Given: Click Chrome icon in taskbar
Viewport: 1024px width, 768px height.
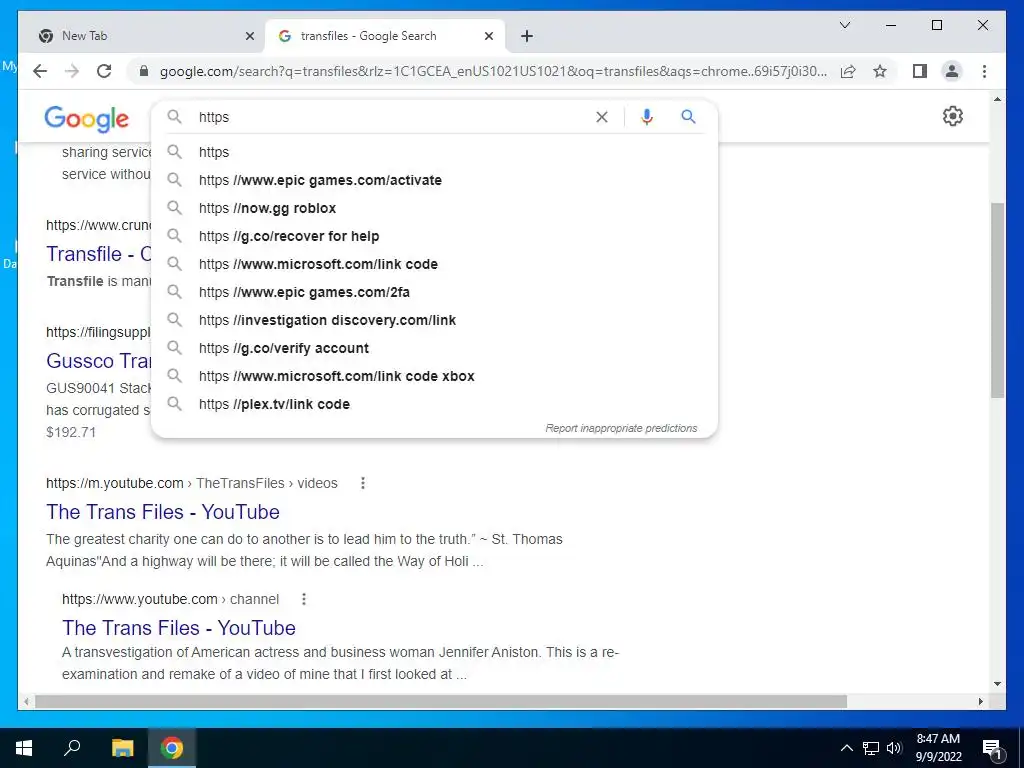Looking at the screenshot, I should (172, 748).
